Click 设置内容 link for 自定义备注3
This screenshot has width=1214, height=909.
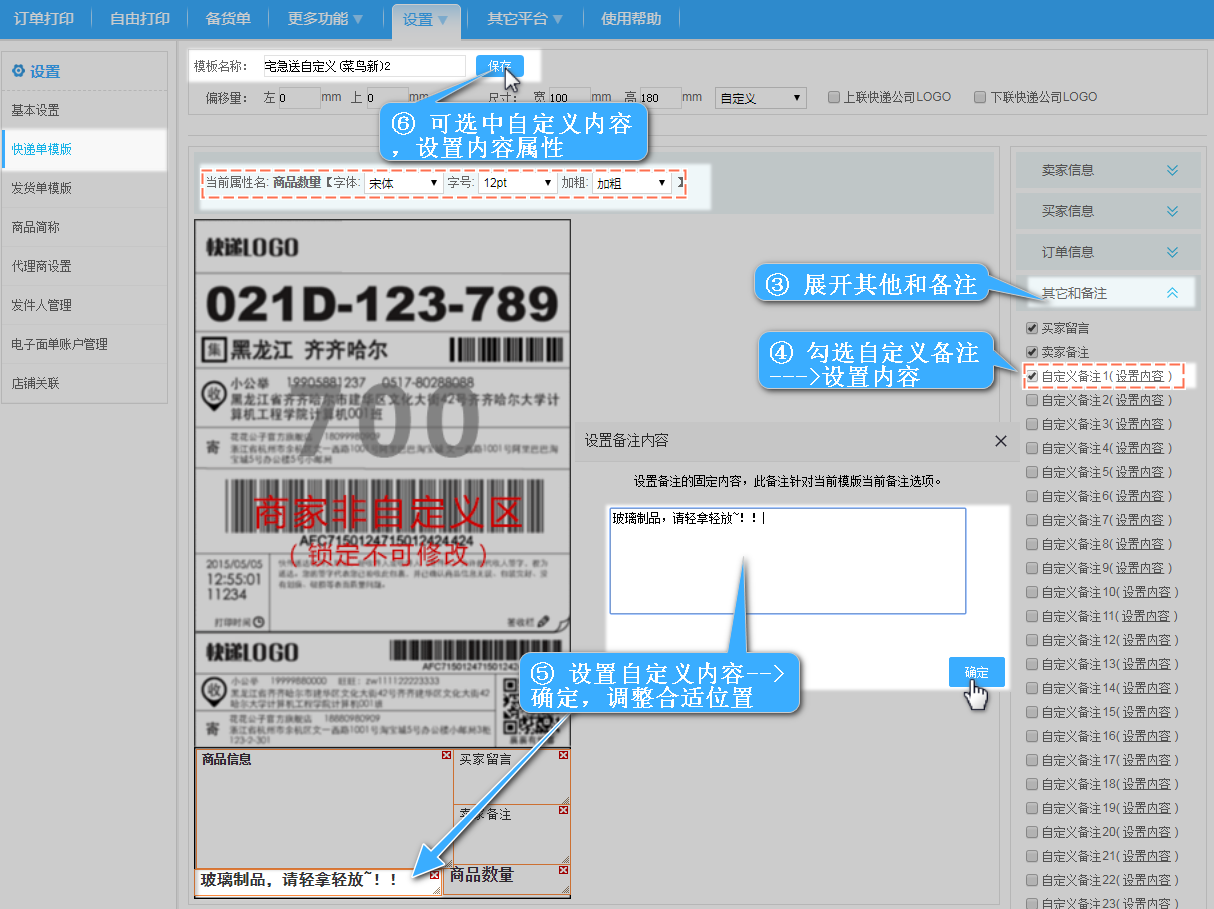click(1142, 424)
